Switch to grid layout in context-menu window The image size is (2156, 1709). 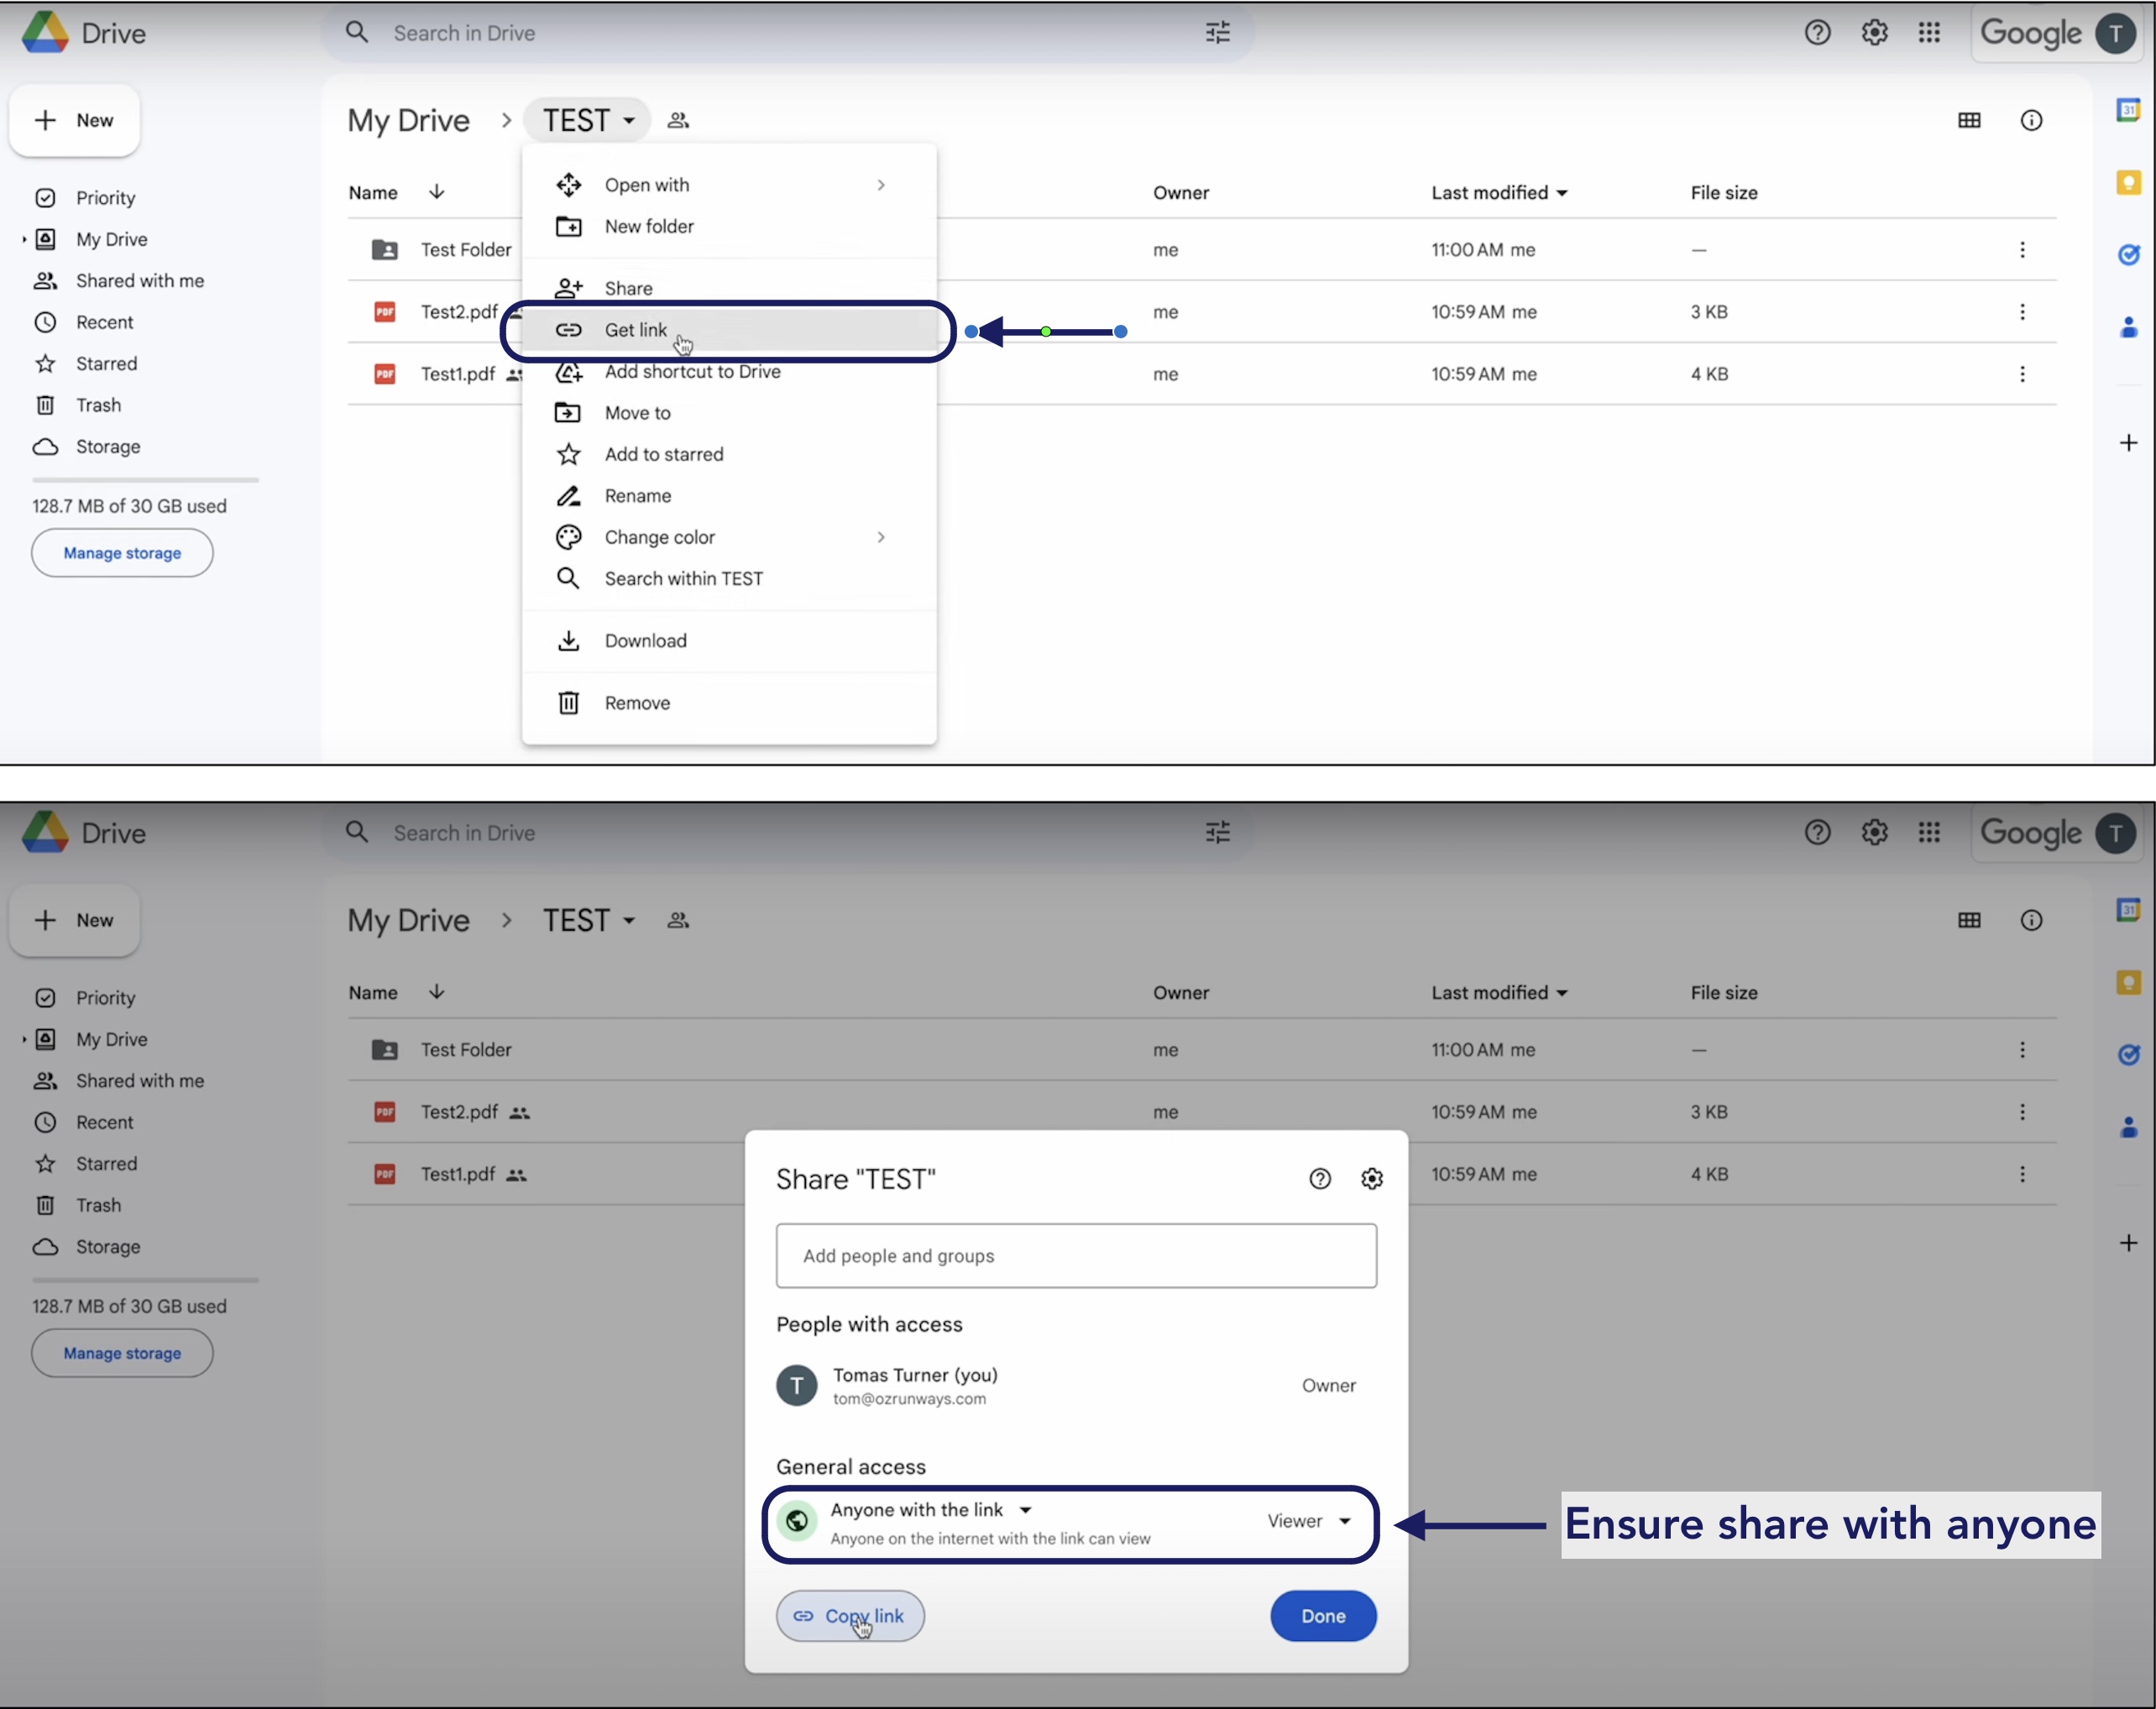pyautogui.click(x=1969, y=120)
